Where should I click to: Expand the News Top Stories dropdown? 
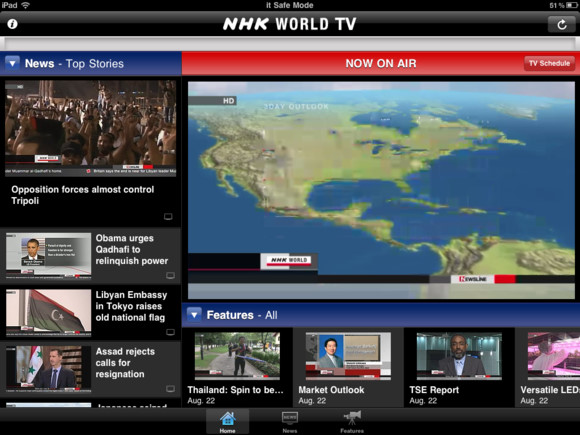(x=13, y=63)
